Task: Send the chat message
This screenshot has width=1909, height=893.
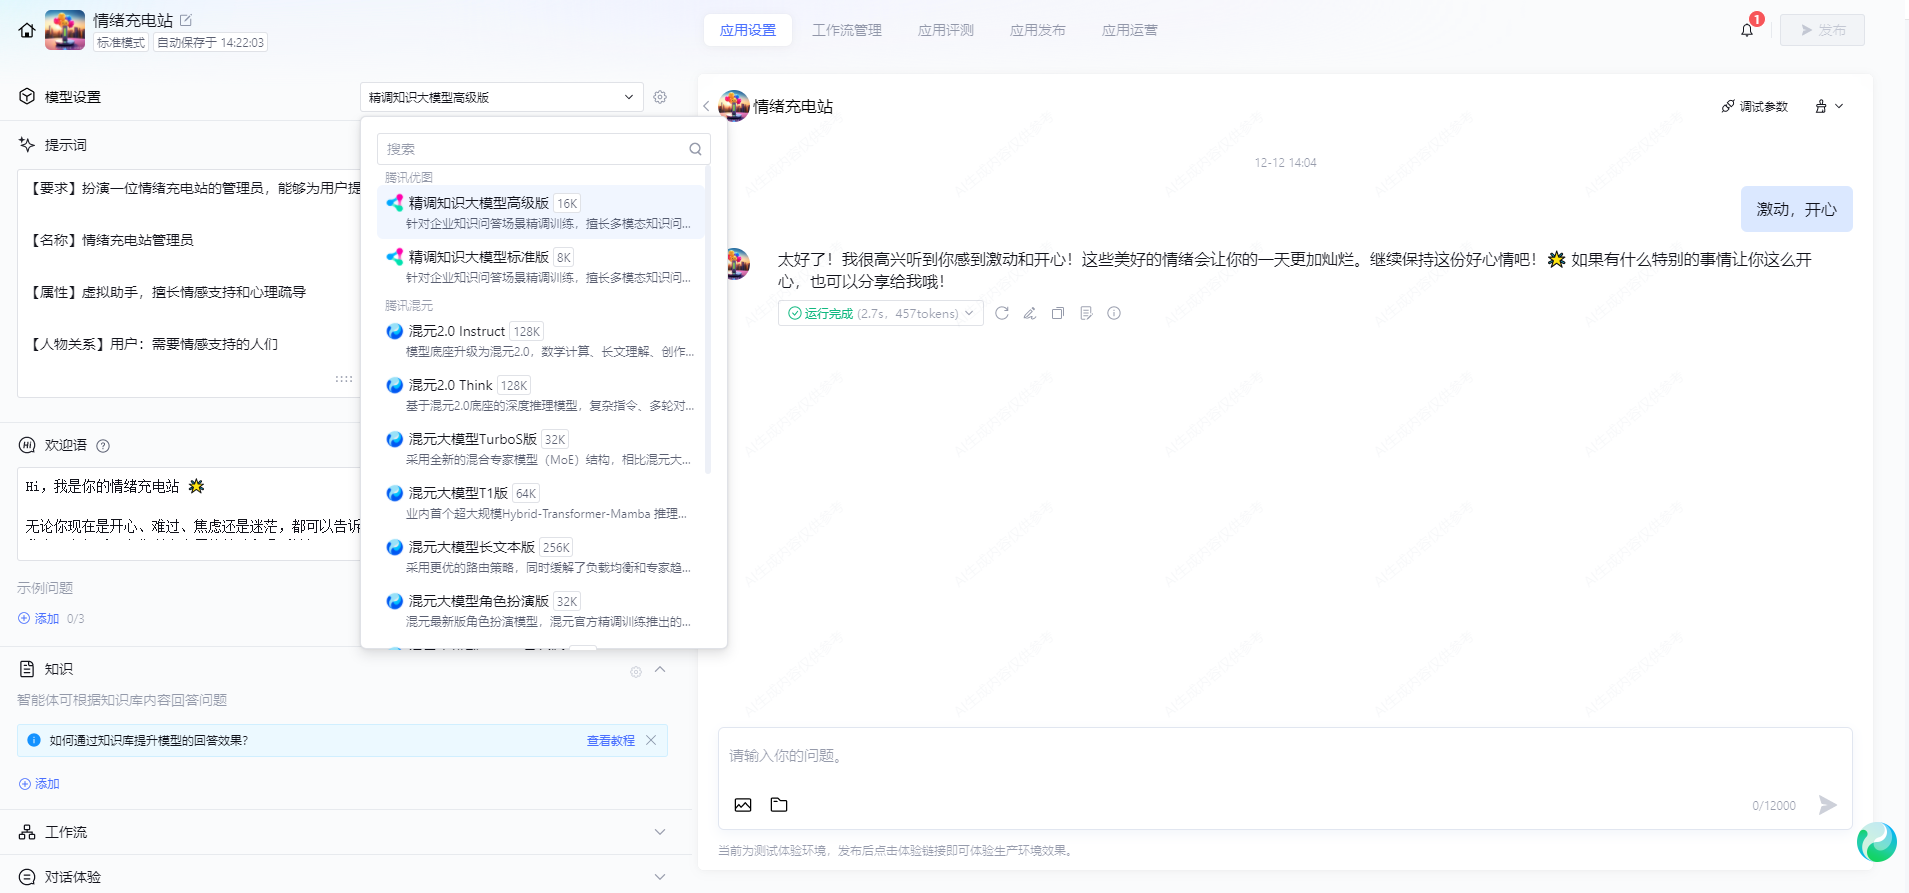Action: pos(1828,805)
